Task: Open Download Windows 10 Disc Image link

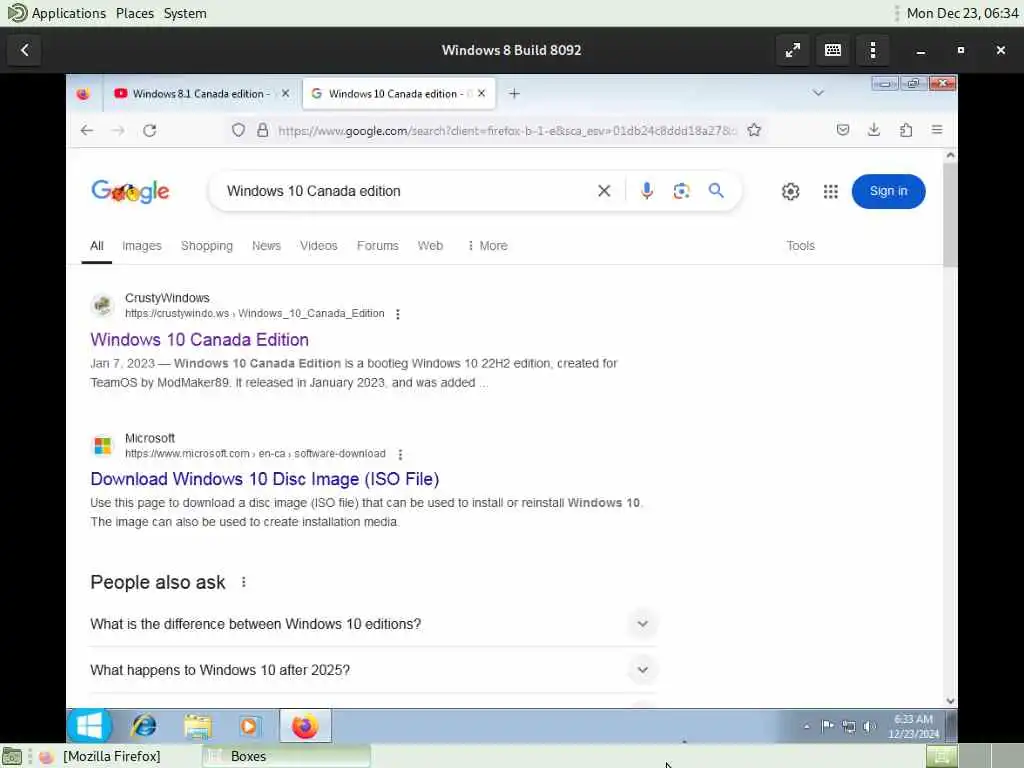Action: pos(264,479)
